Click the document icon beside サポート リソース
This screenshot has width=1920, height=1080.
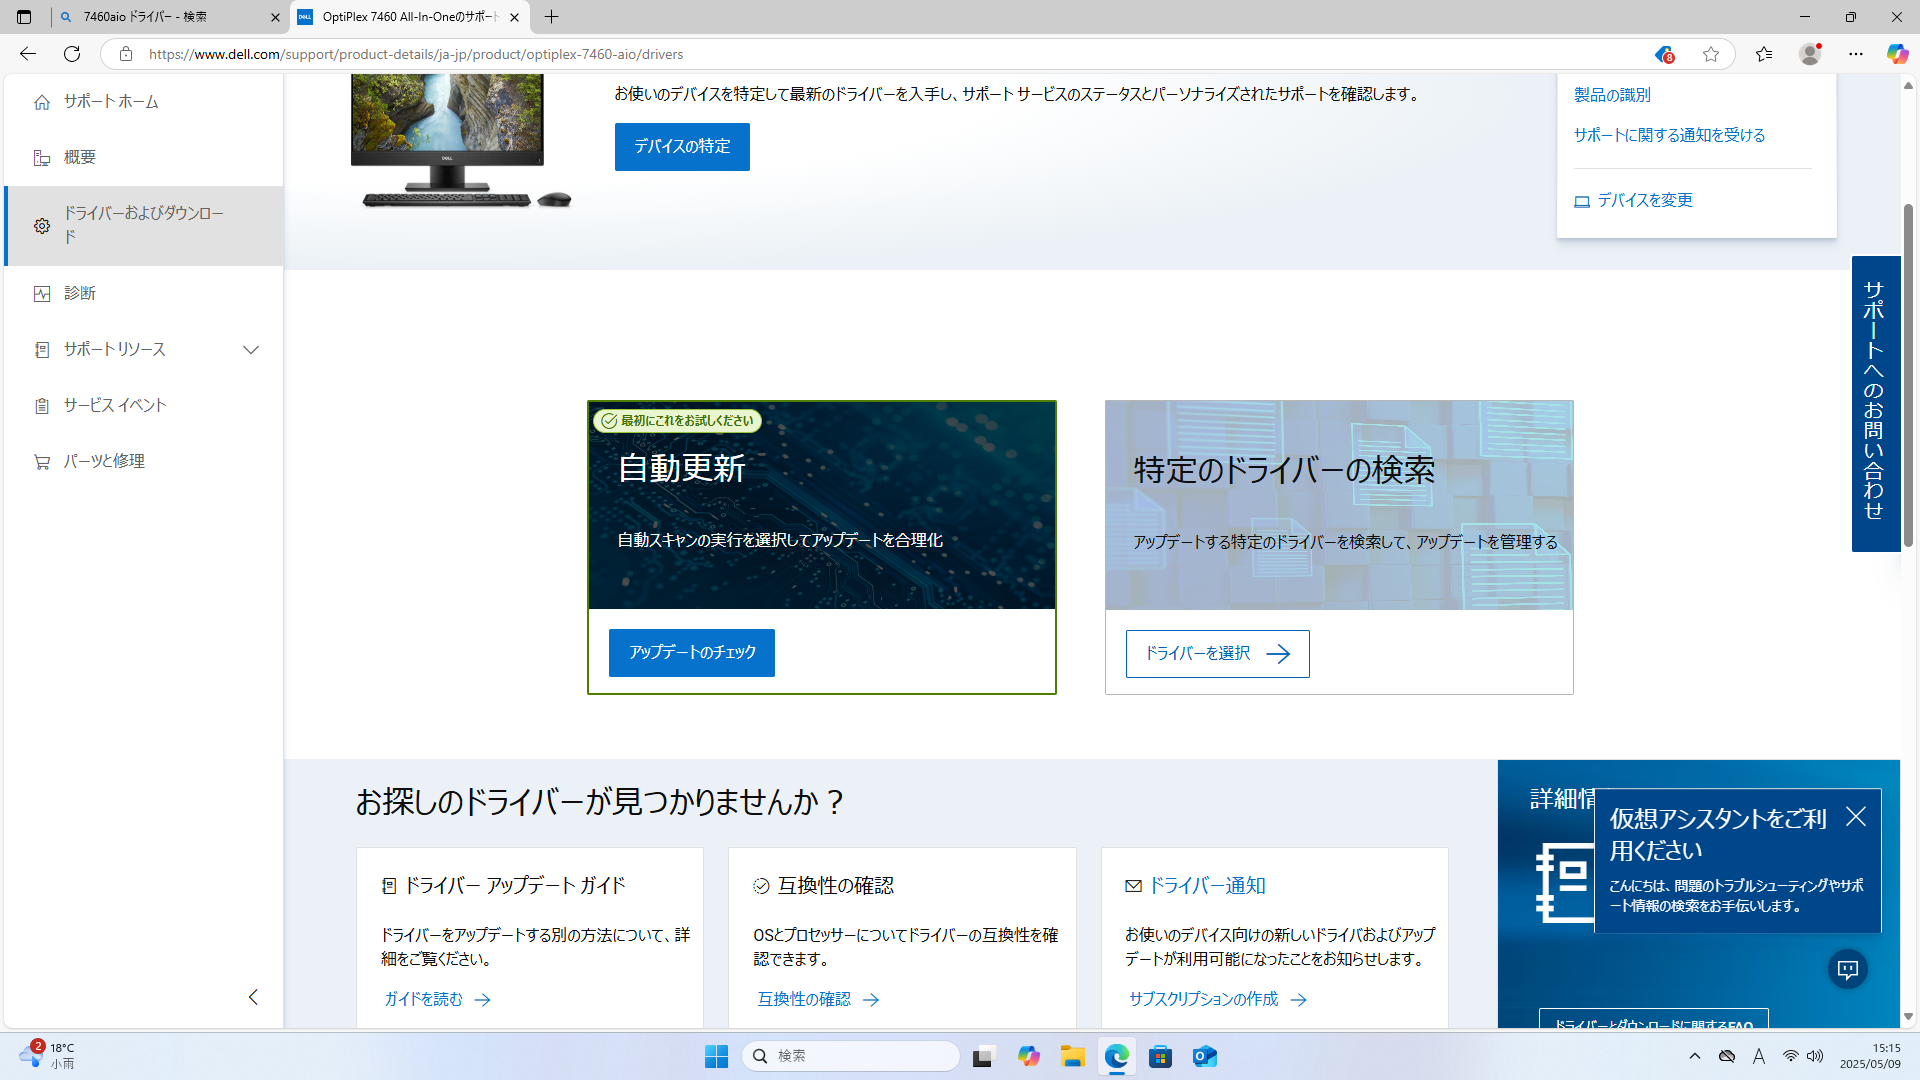[x=42, y=350]
